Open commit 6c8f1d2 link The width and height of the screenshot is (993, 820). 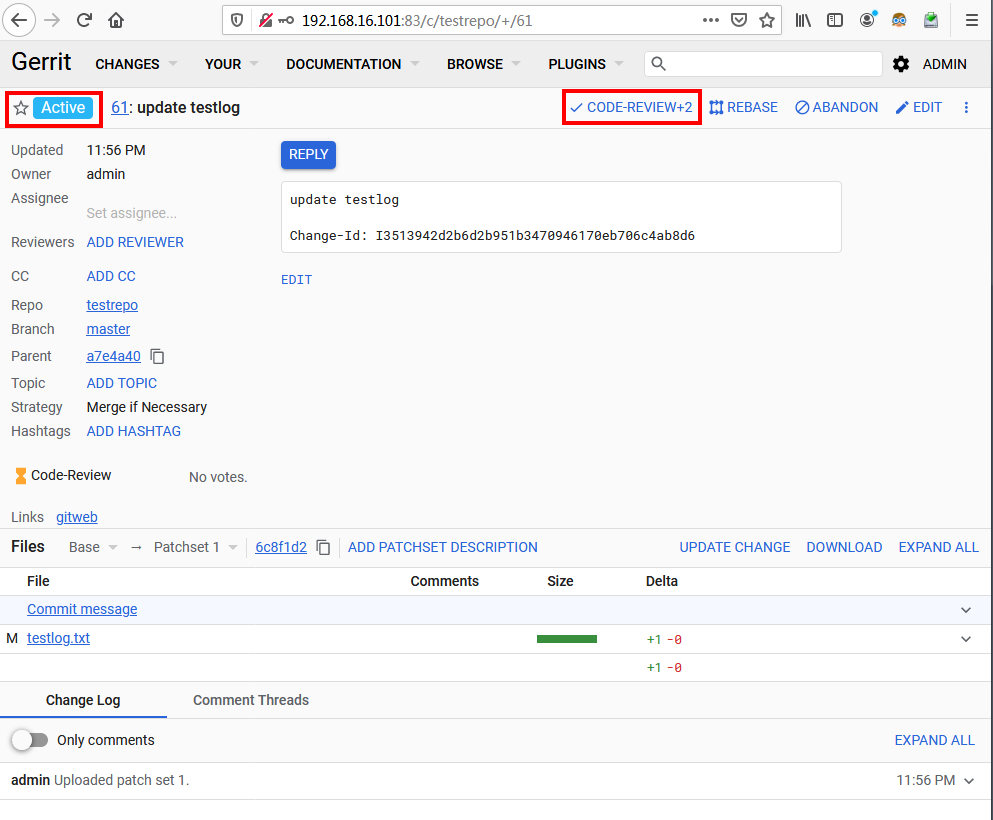click(281, 547)
